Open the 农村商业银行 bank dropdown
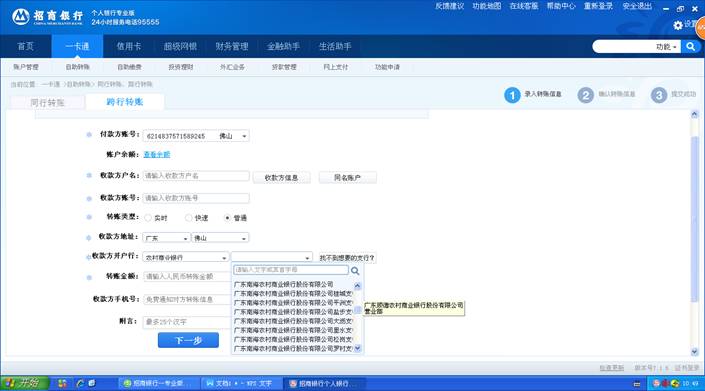This screenshot has height=391, width=705. [185, 258]
